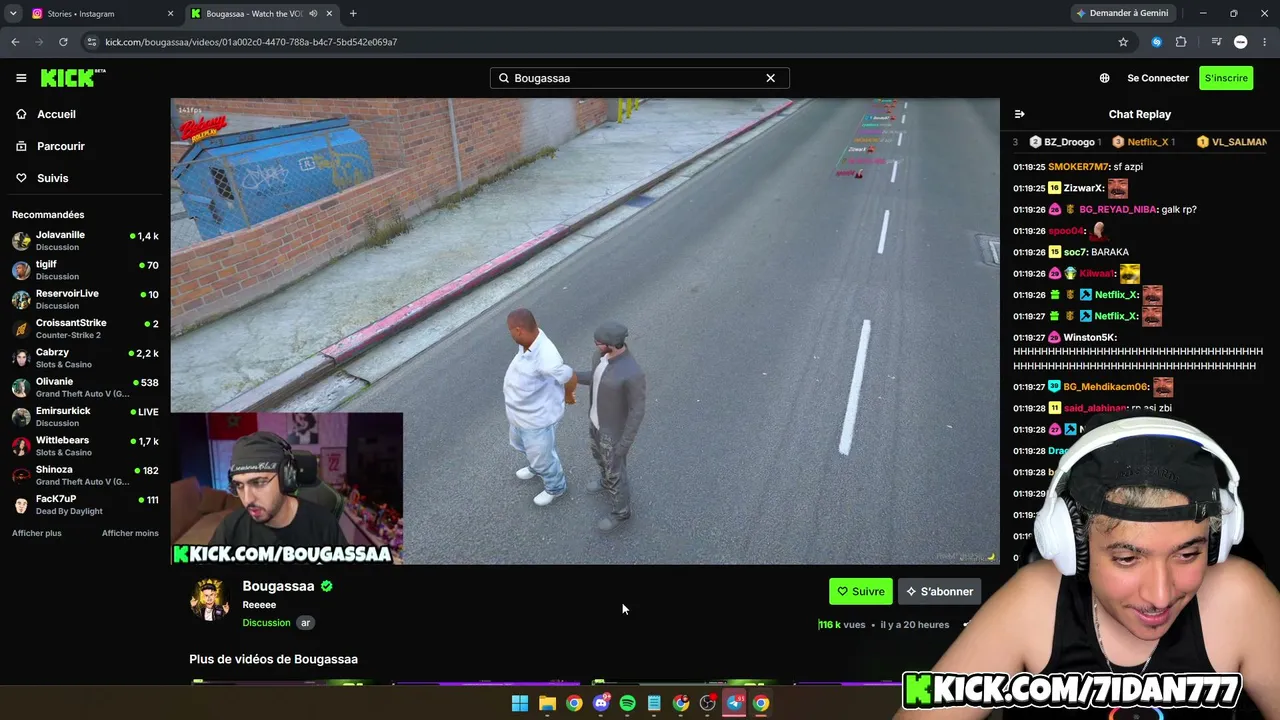Close the Bougassaa Kick tab
Screen dimensions: 1280x720
[330, 14]
